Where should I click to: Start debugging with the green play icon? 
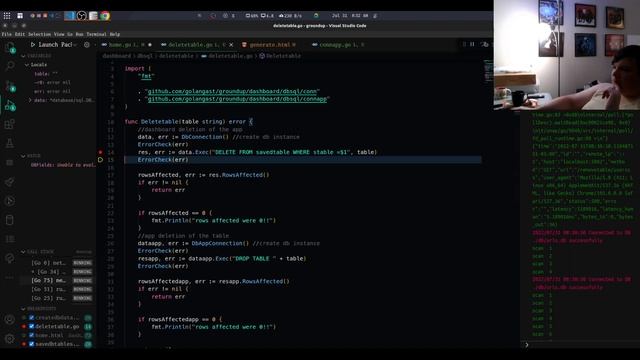tap(33, 44)
